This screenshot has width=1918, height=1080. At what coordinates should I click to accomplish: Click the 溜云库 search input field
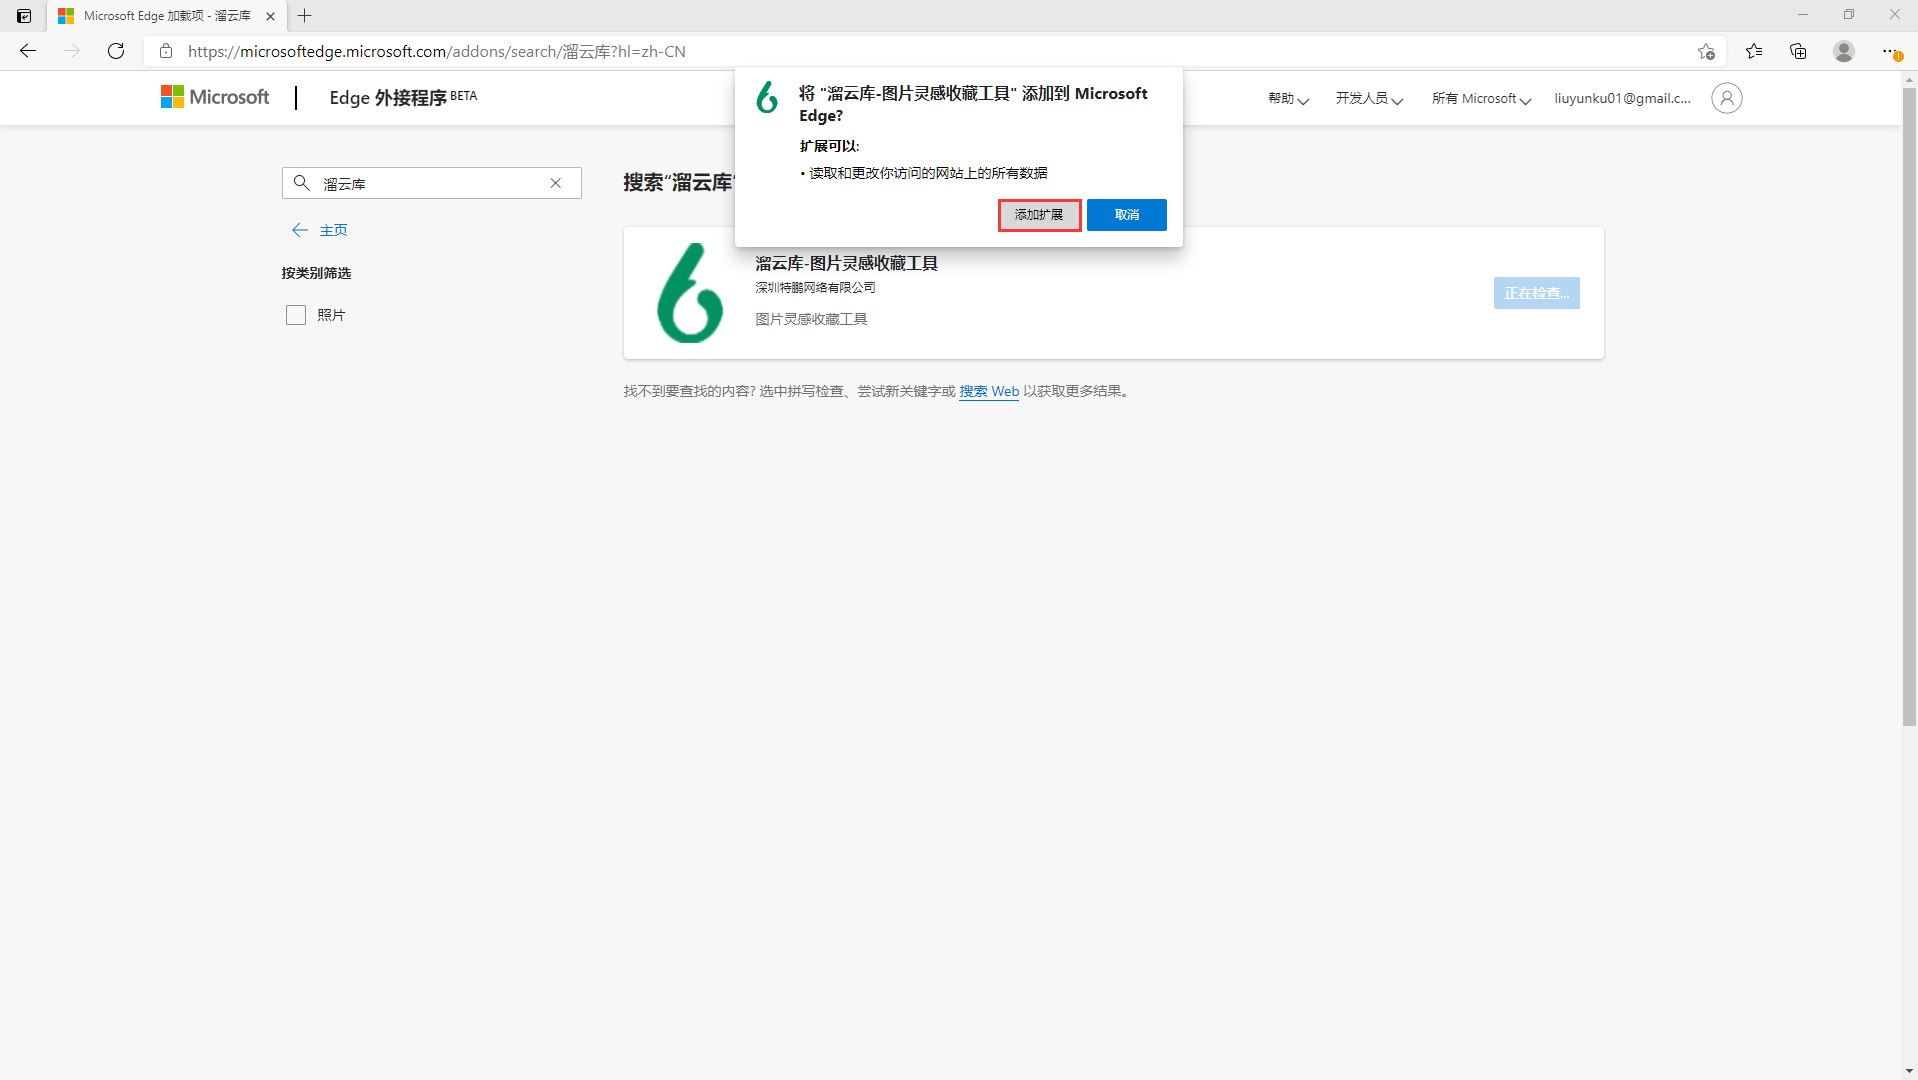pos(431,183)
